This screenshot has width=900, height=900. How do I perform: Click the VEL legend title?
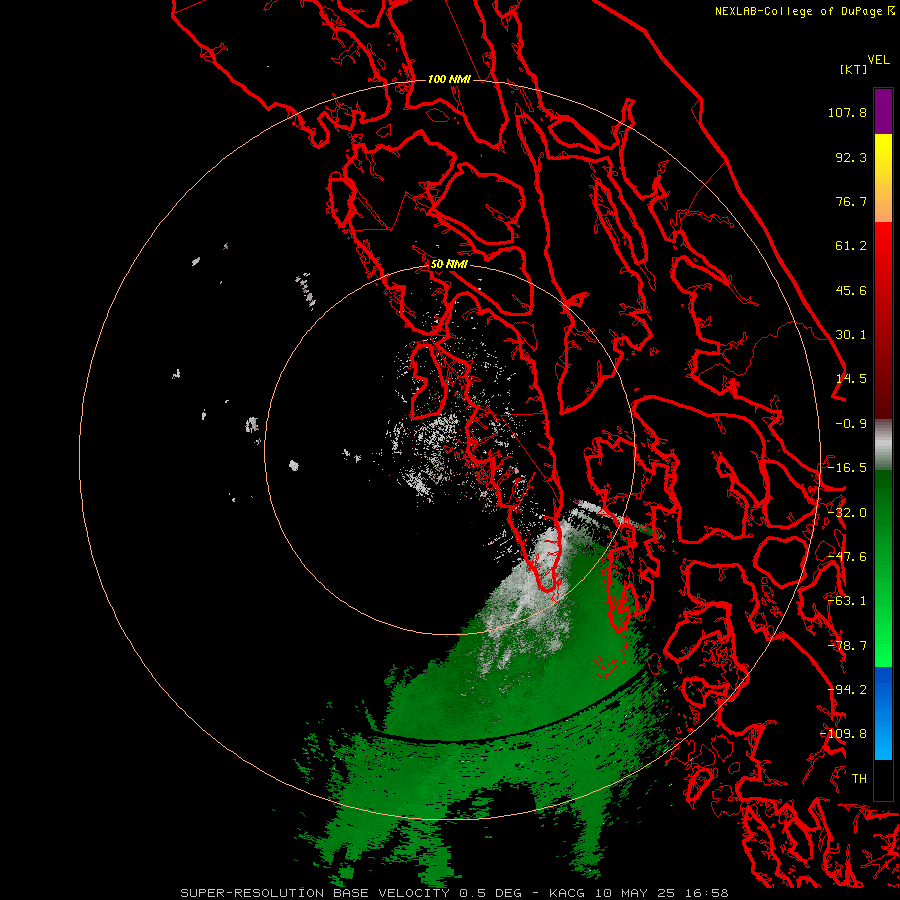pyautogui.click(x=878, y=60)
